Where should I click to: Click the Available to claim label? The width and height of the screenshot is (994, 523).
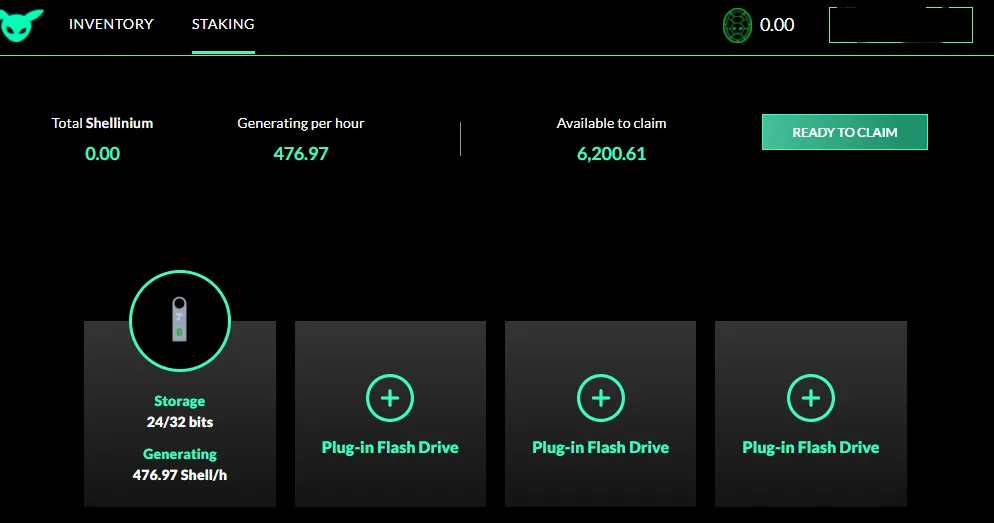[x=611, y=123]
